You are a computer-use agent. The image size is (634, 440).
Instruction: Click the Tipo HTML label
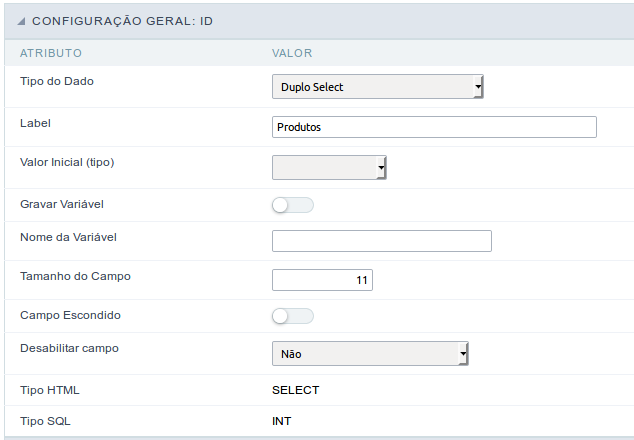click(x=50, y=390)
